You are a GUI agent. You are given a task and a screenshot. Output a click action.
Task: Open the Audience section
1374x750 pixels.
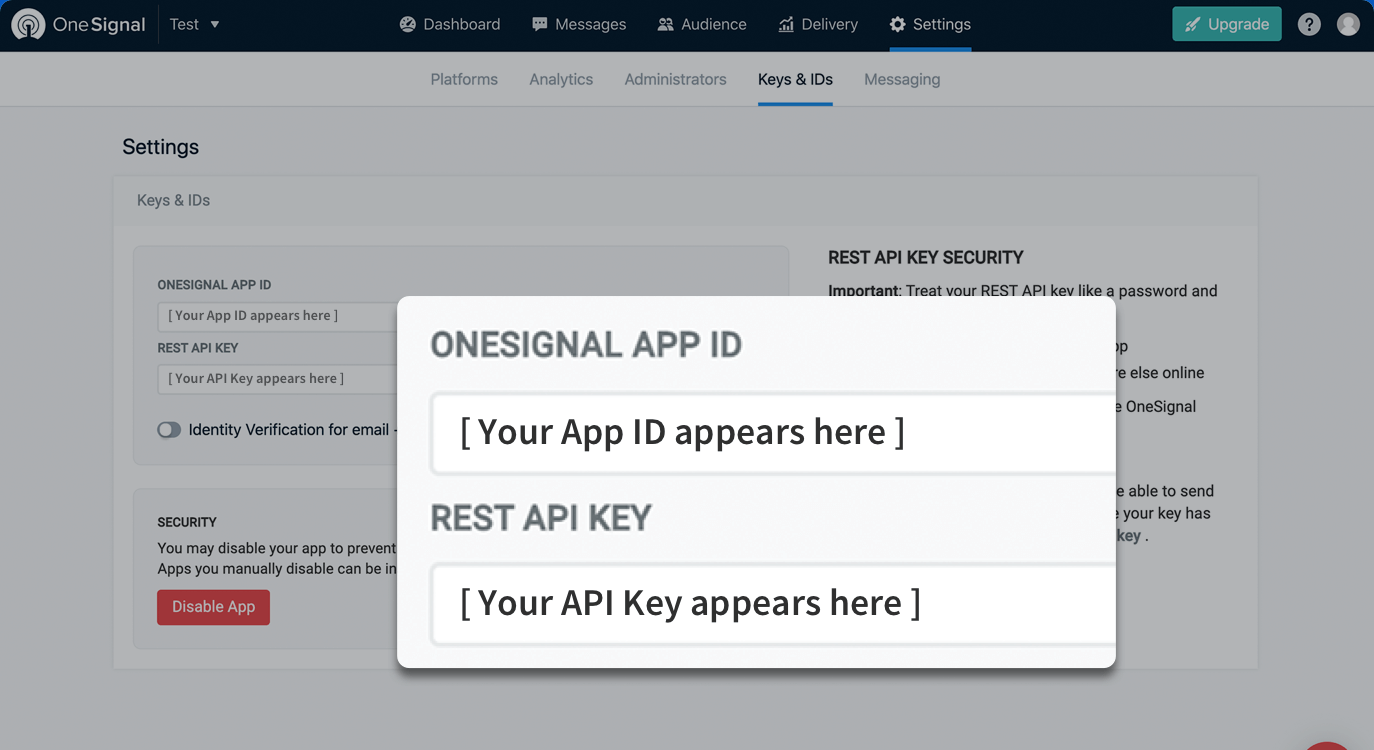(x=702, y=24)
